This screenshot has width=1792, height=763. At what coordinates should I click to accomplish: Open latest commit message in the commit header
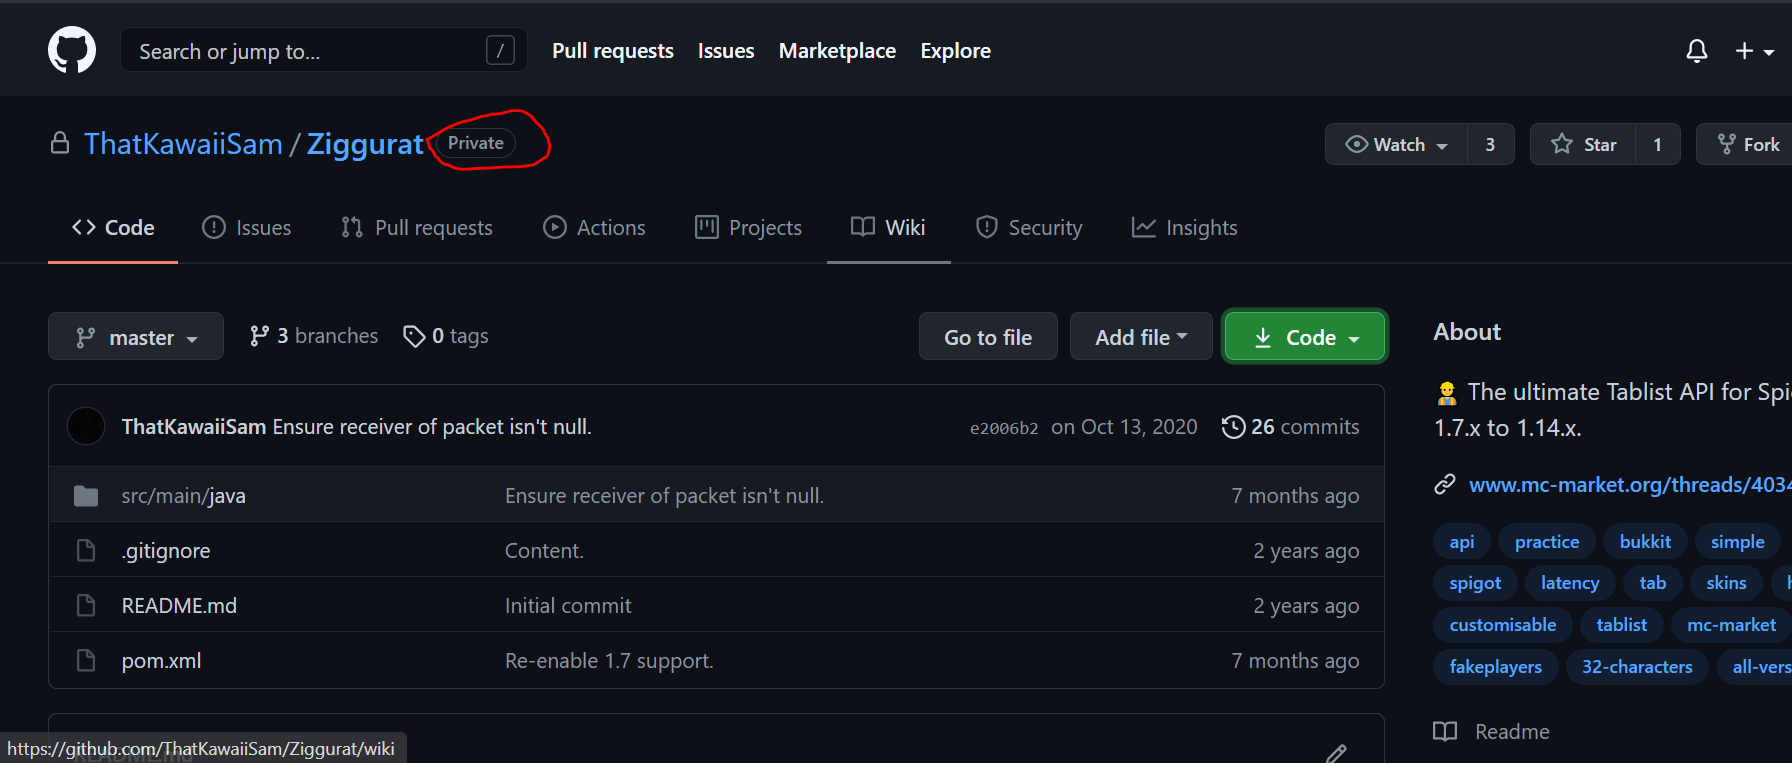coord(432,427)
